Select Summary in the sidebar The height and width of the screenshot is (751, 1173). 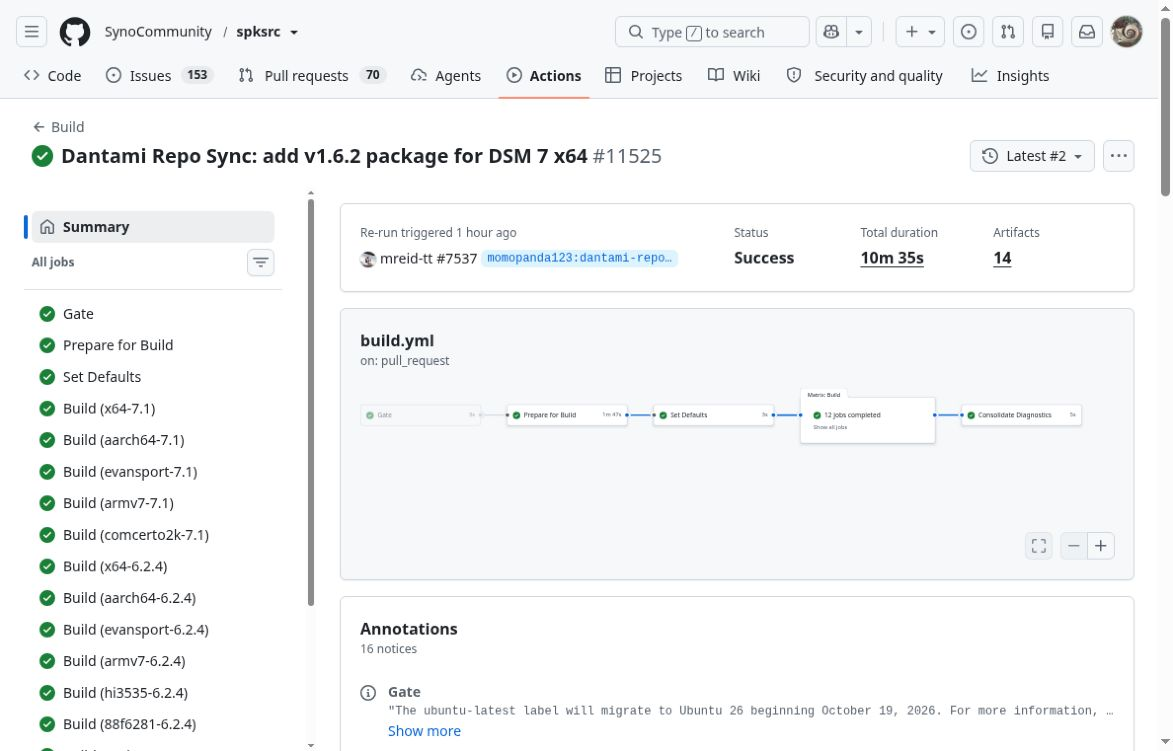click(x=153, y=227)
